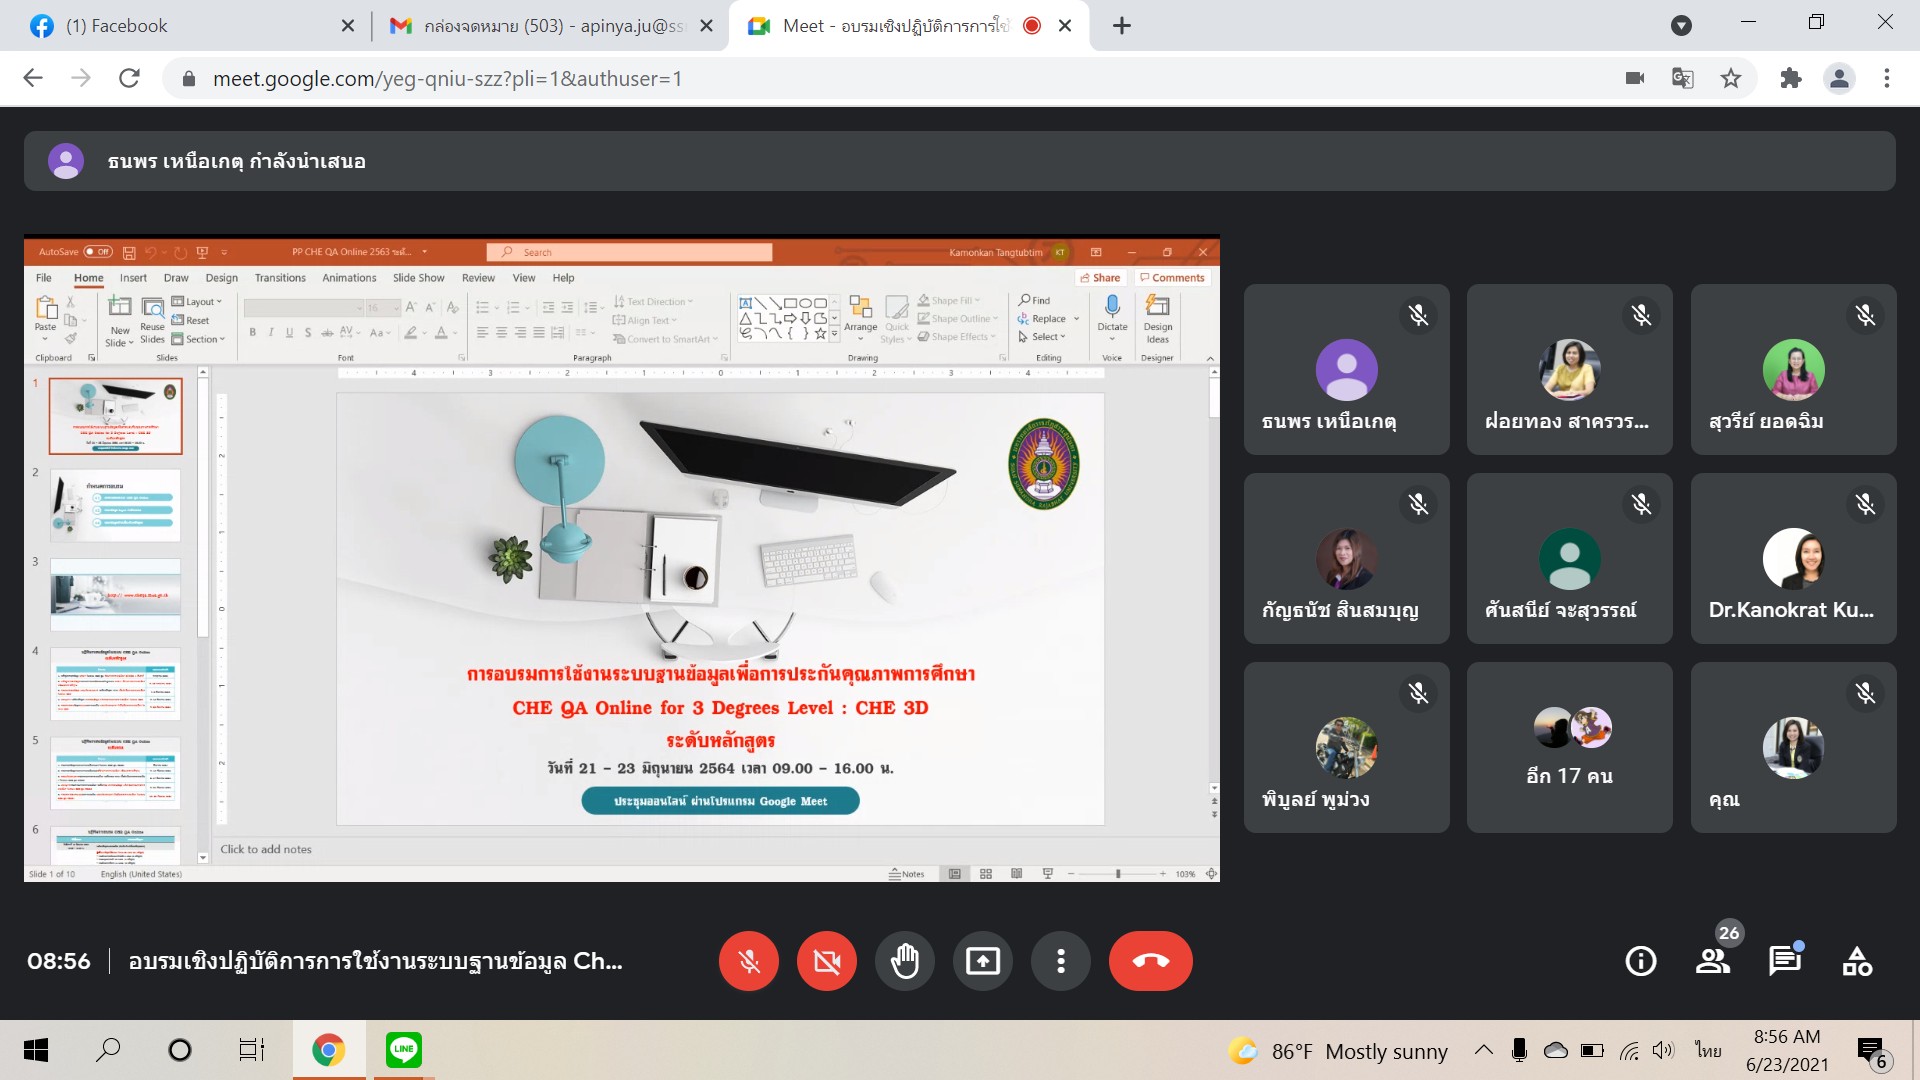Show everyone via the people icon
Viewport: 1920px width, 1080px height.
pos(1712,961)
